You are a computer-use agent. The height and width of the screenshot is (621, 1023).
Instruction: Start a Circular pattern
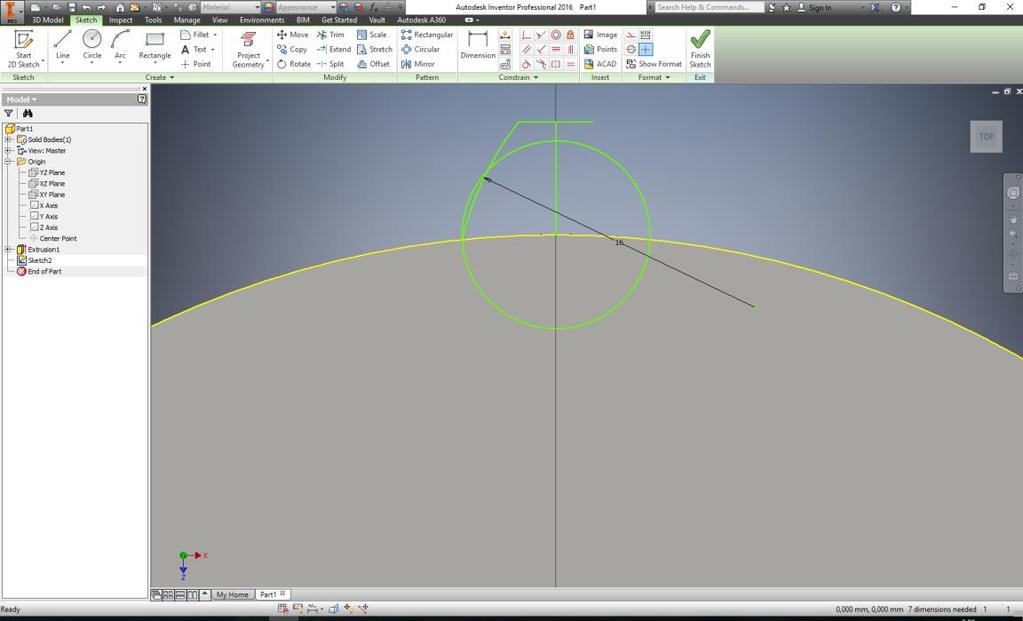click(420, 49)
